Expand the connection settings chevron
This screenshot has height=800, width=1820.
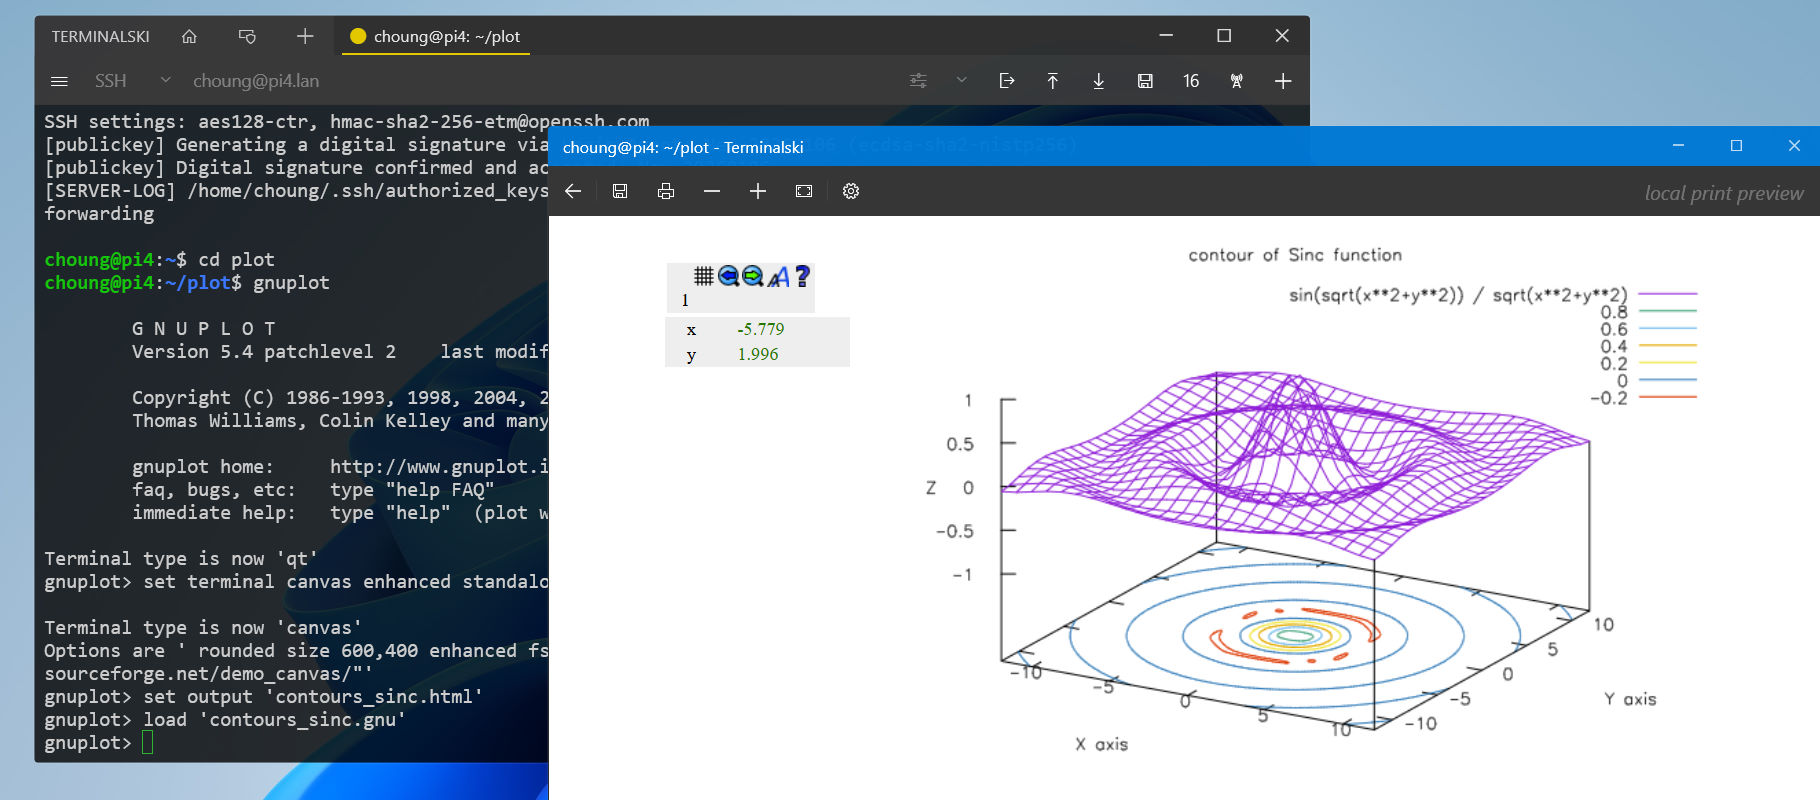[961, 81]
